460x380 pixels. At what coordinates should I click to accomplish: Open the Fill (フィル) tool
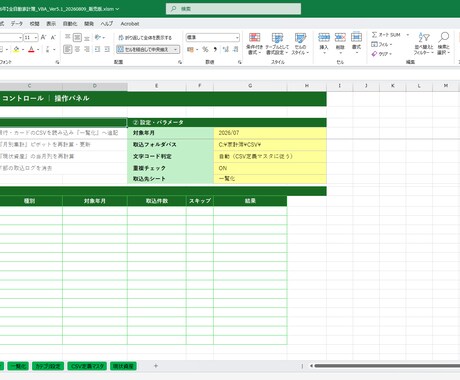(381, 44)
